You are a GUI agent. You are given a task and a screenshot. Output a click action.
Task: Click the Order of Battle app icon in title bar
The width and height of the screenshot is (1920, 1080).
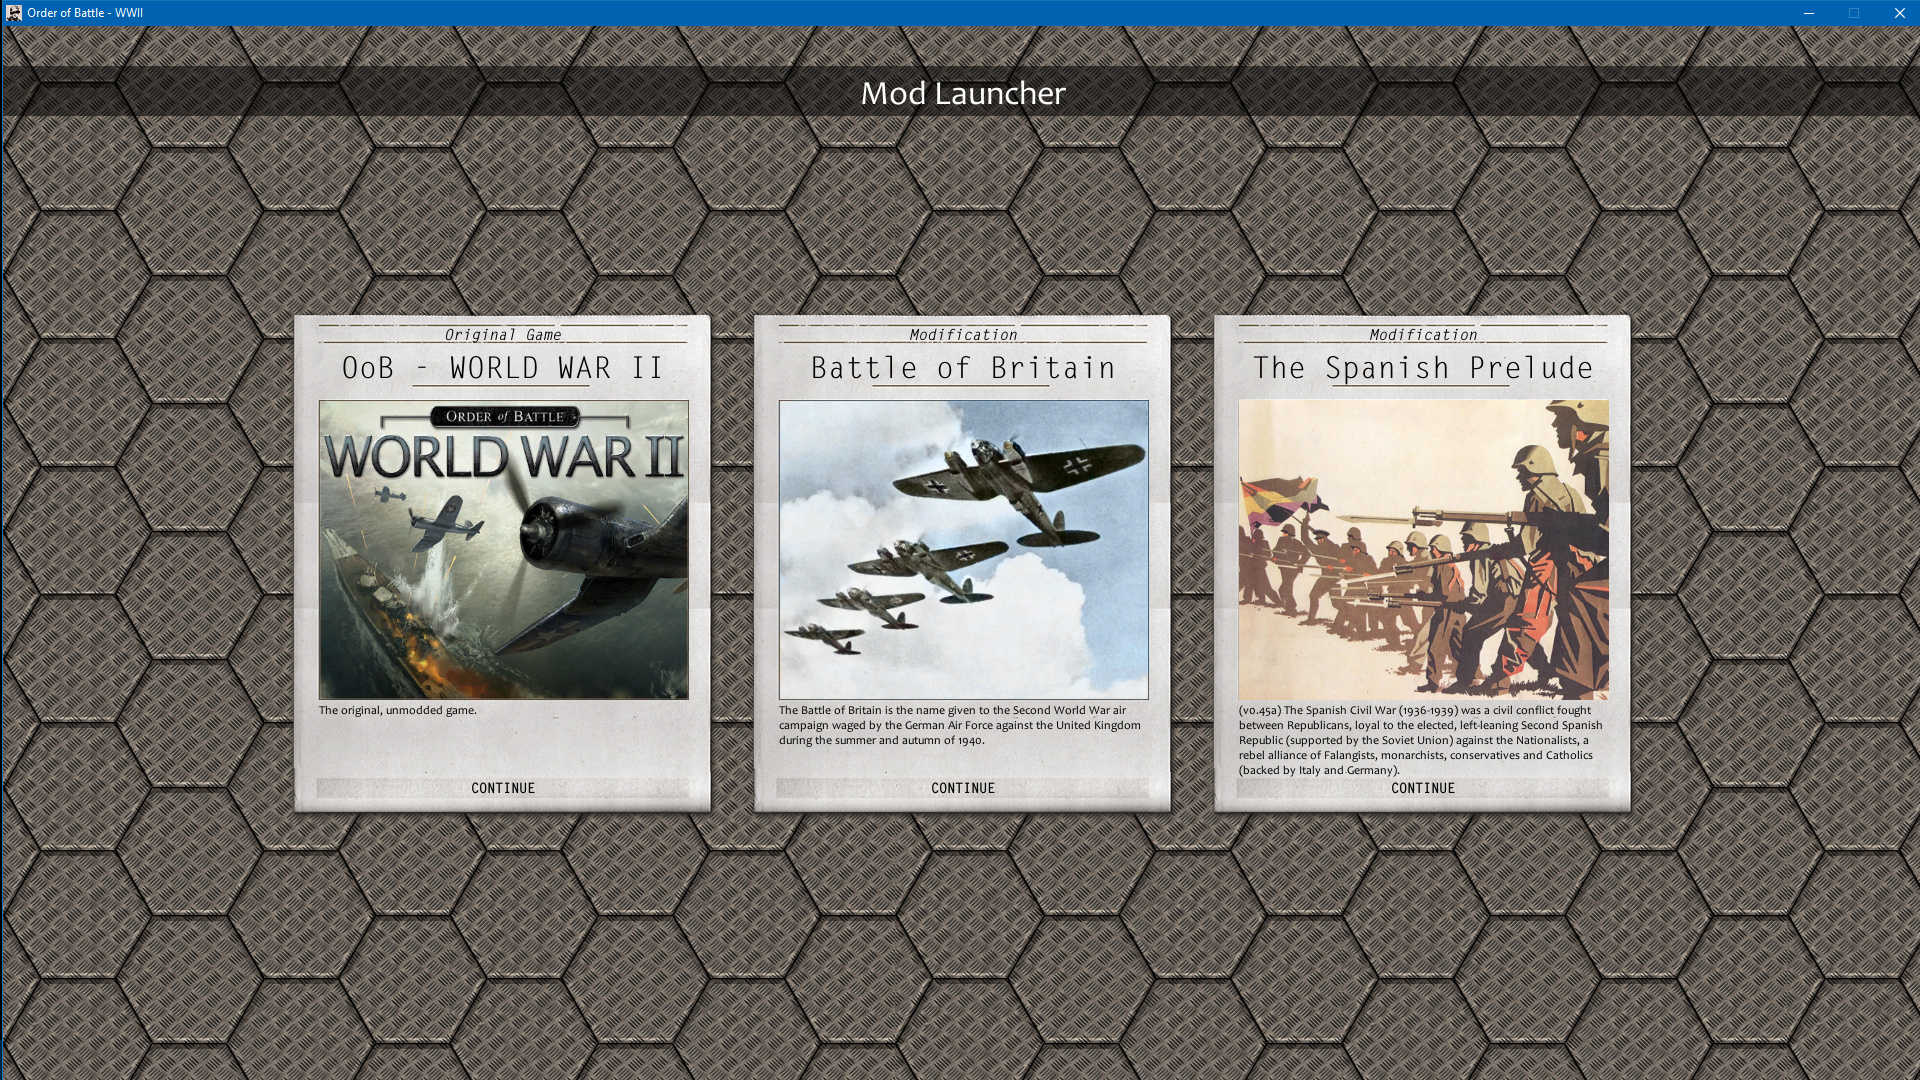[14, 13]
